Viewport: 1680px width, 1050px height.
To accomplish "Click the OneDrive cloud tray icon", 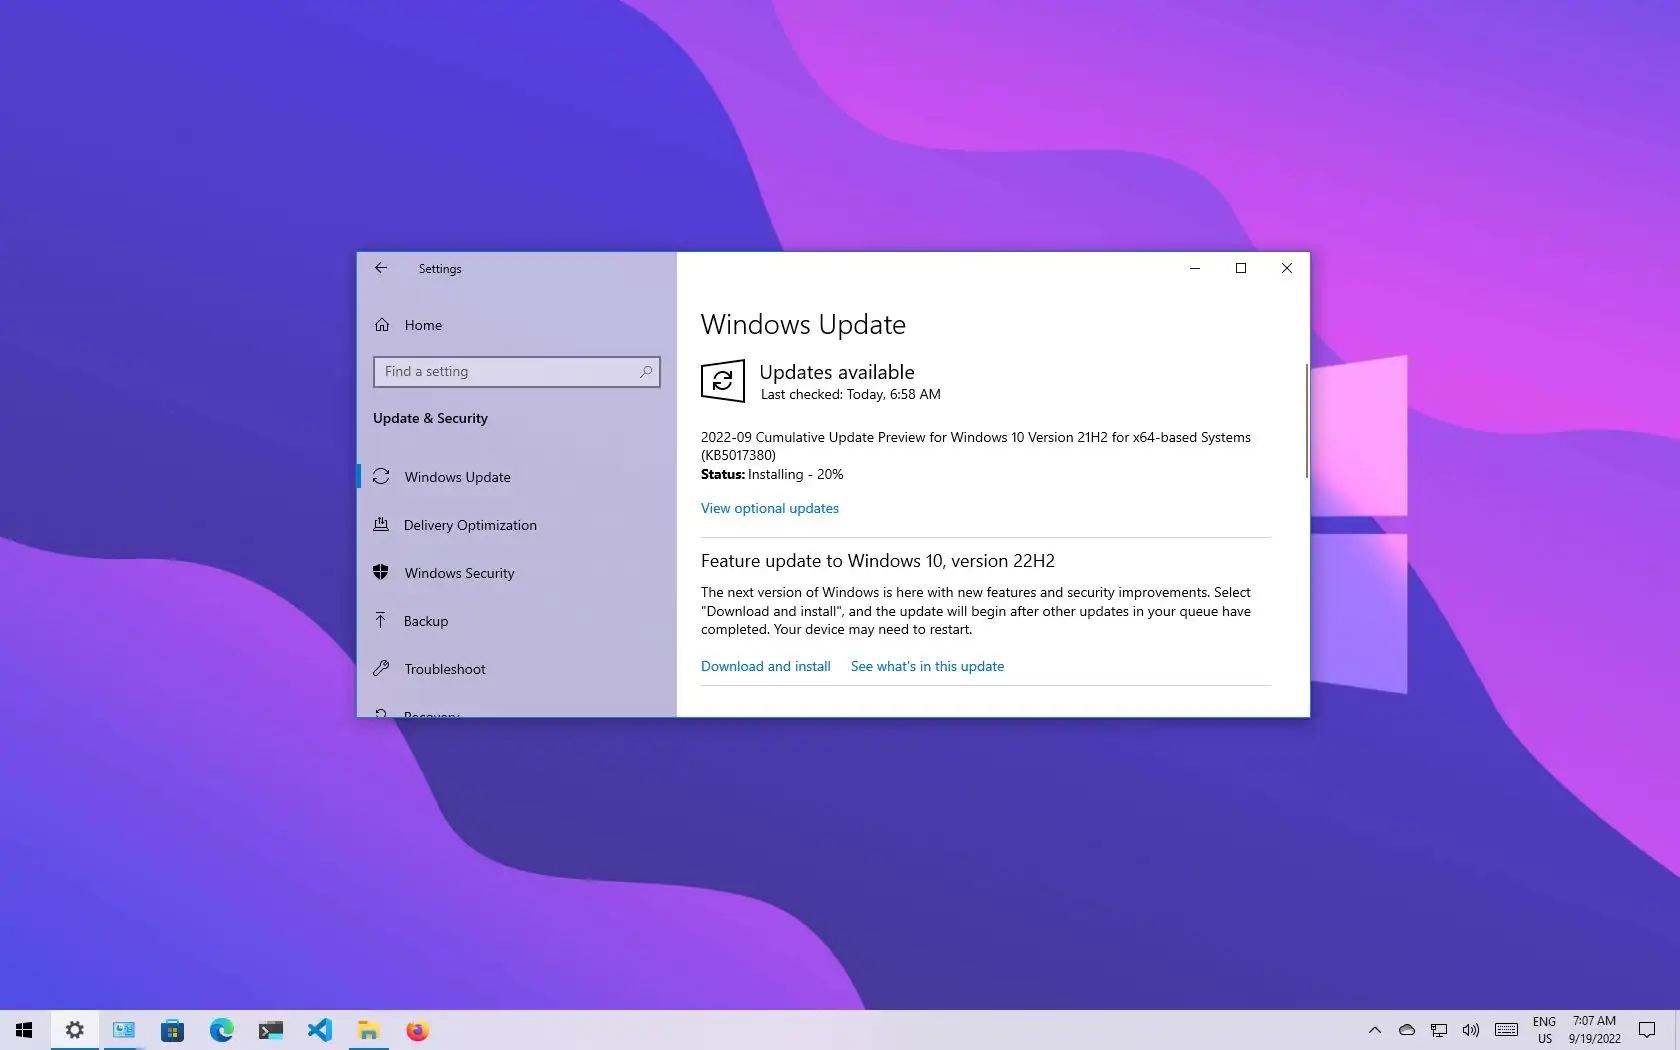I will 1406,1030.
